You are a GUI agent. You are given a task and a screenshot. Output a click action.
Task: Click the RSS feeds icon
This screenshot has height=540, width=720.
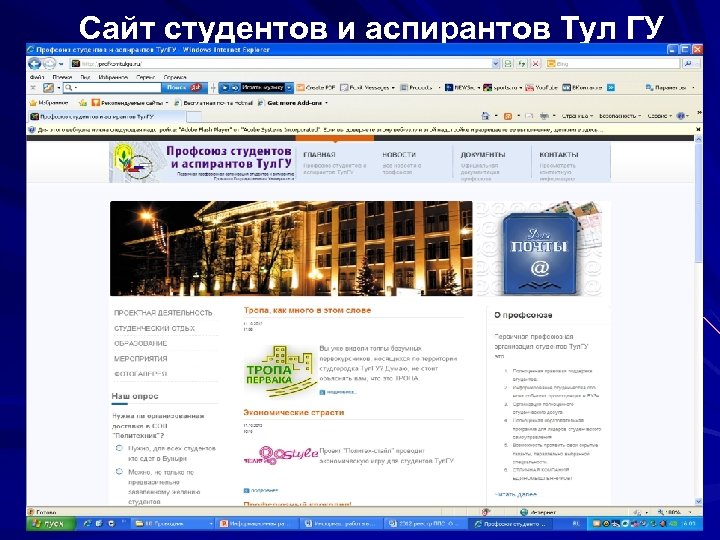(x=508, y=116)
